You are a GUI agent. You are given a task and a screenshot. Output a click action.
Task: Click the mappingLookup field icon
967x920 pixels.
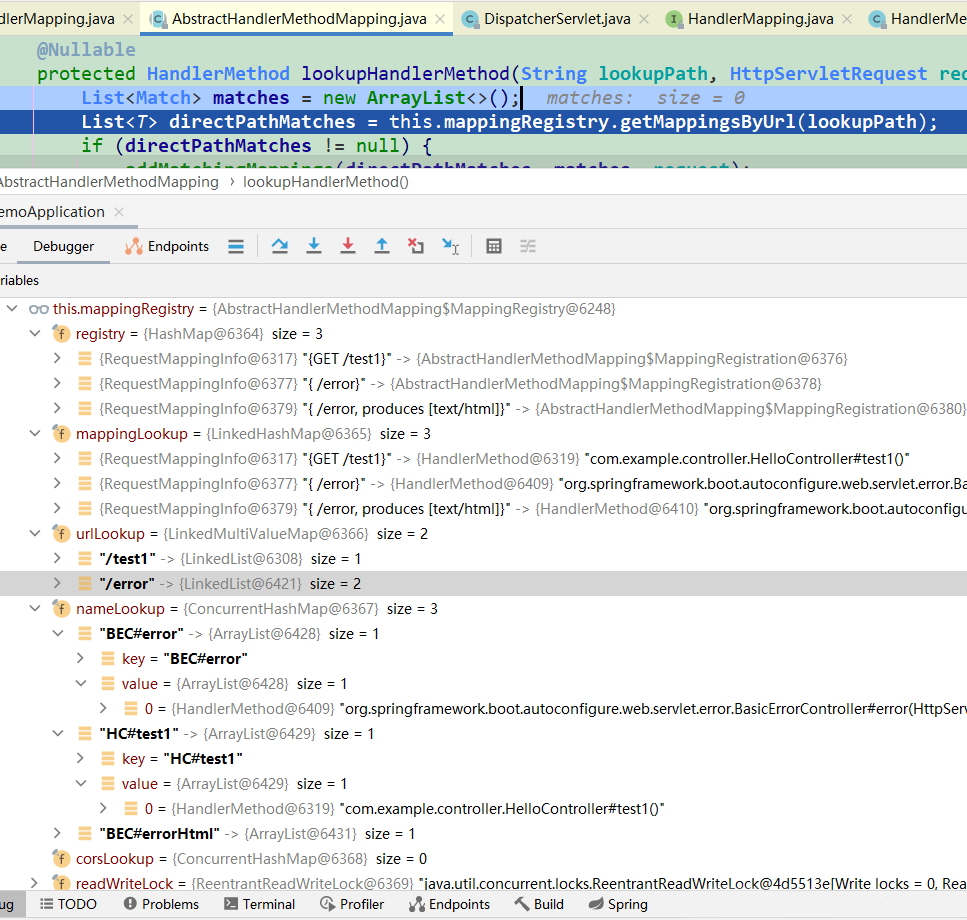(60, 433)
